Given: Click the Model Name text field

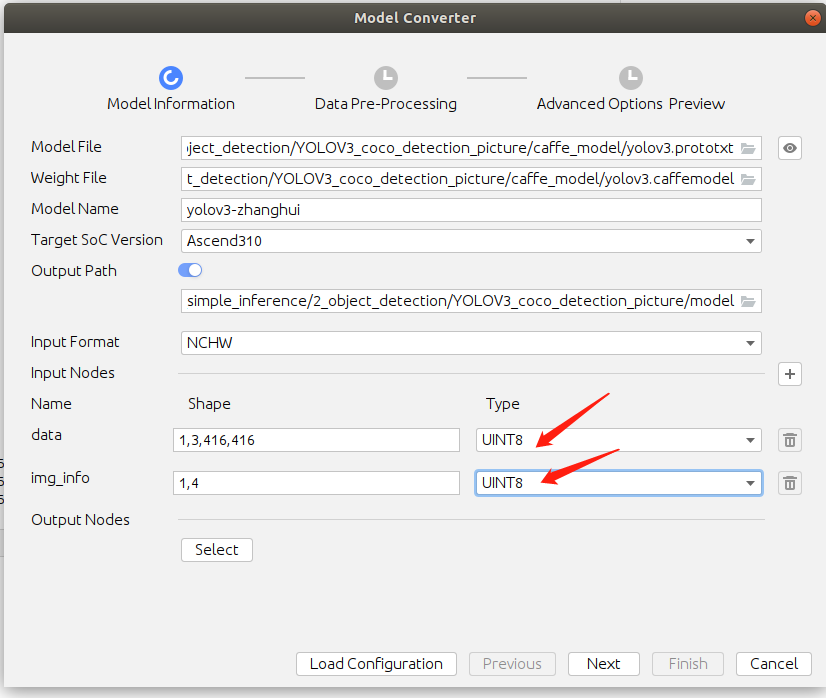Looking at the screenshot, I should (471, 210).
